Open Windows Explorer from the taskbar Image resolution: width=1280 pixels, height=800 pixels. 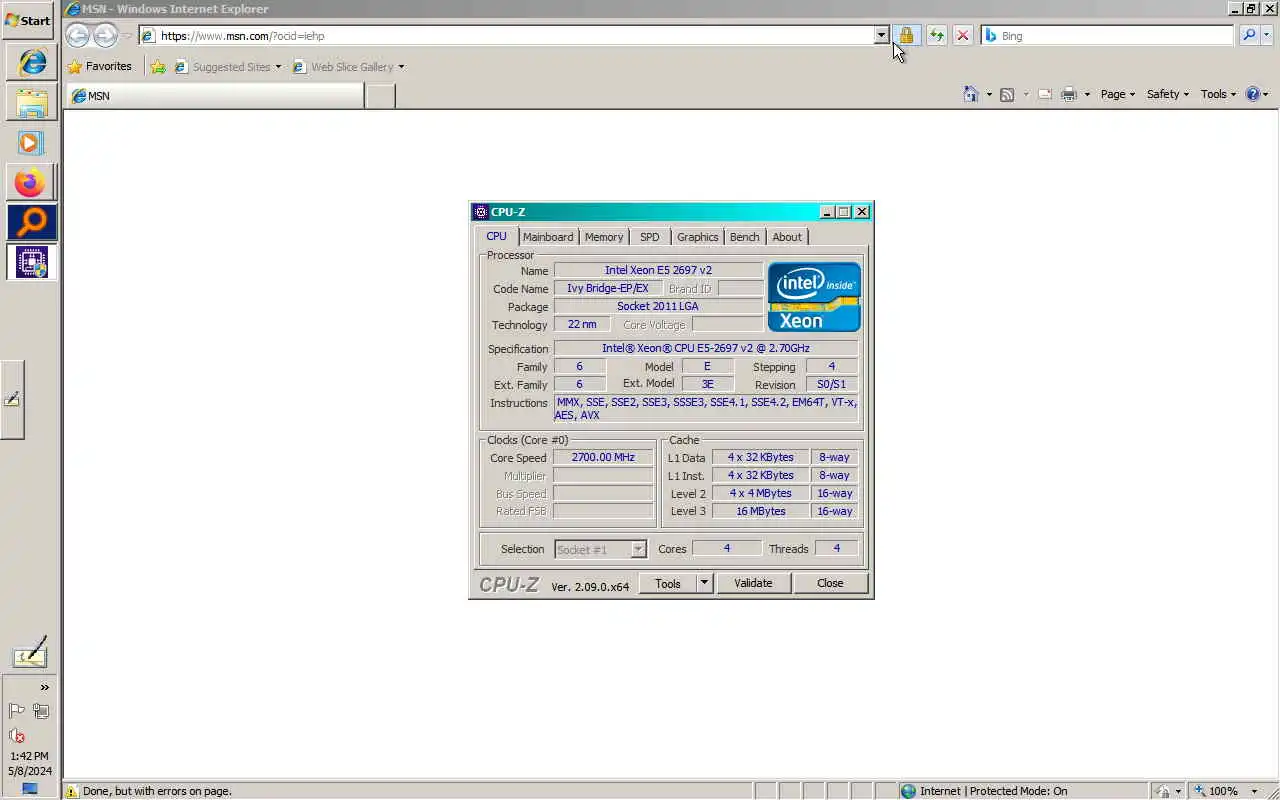tap(31, 102)
